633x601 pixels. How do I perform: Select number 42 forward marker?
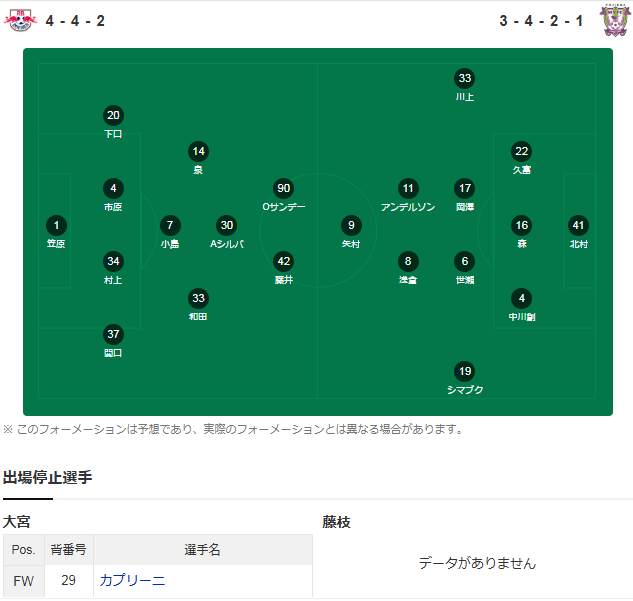tap(283, 261)
